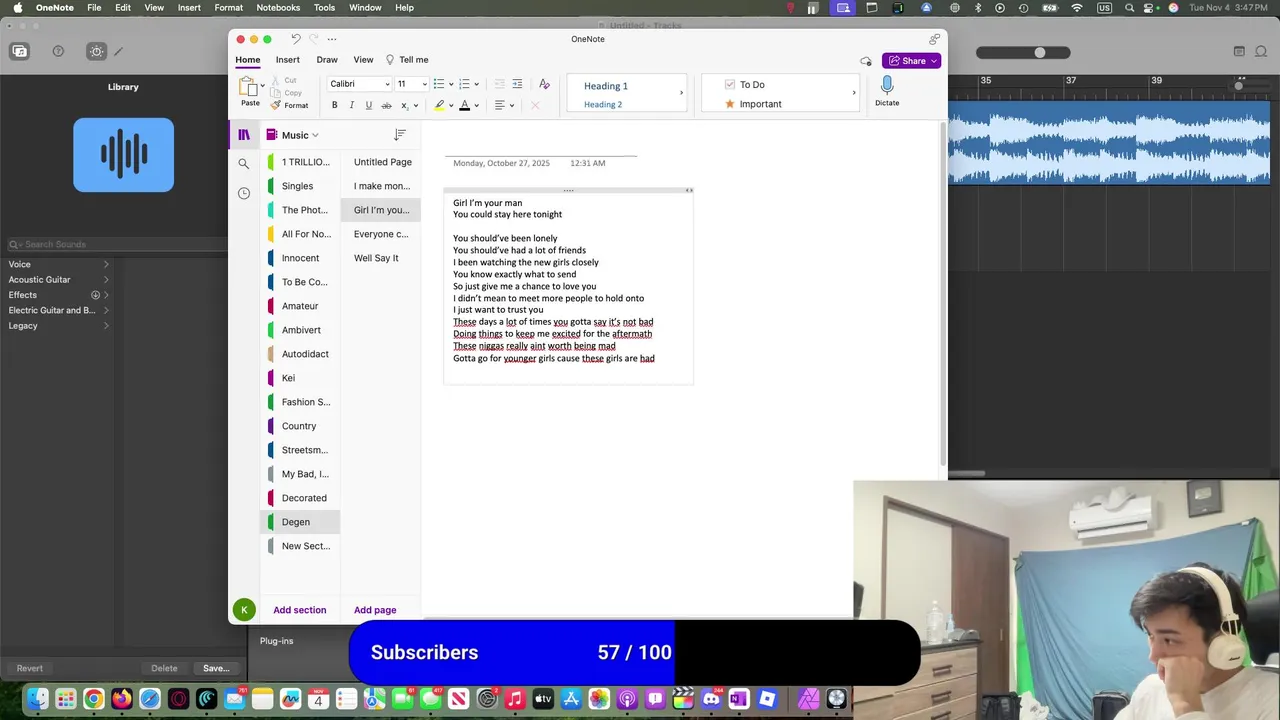The width and height of the screenshot is (1280, 720).
Task: Apply the Important star tag
Action: (730, 104)
